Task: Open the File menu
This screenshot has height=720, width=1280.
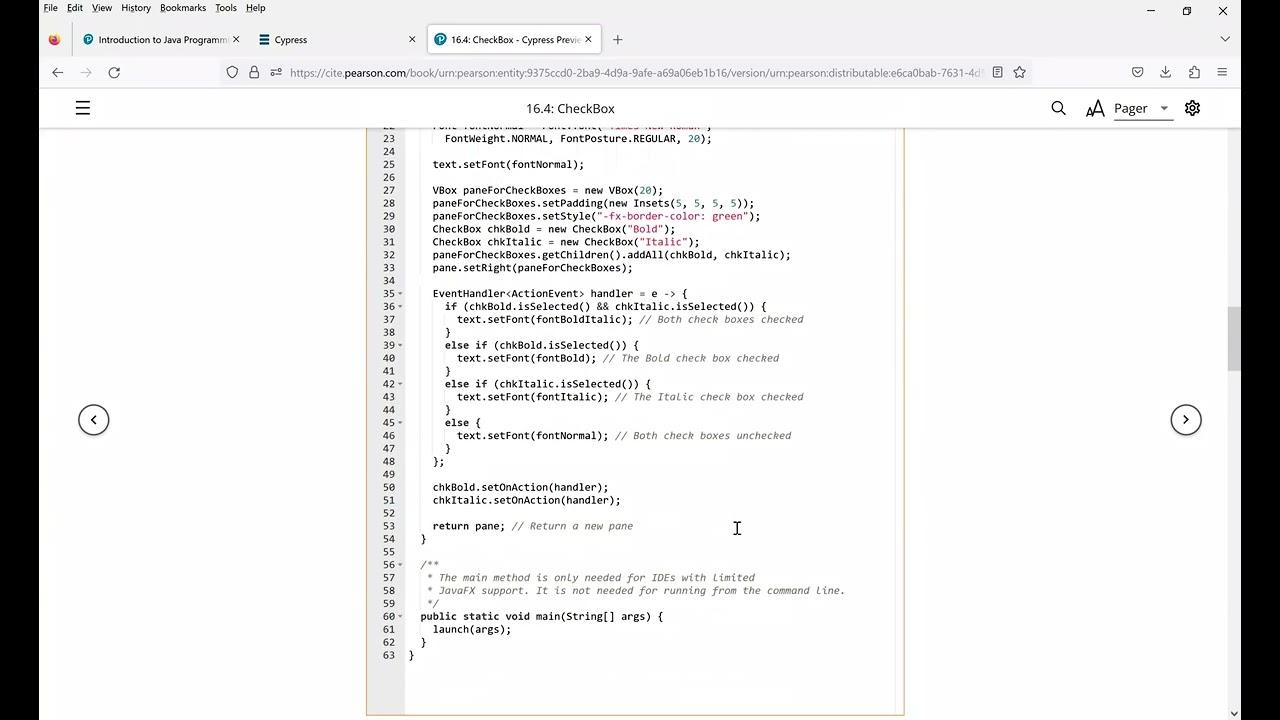Action: [x=50, y=8]
